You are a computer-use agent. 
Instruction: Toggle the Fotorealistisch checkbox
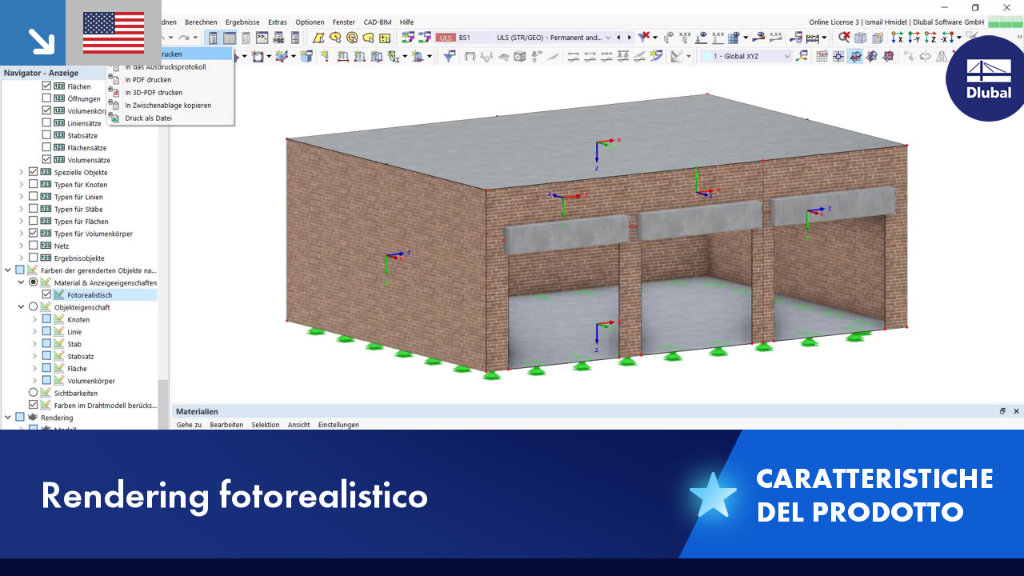(46, 295)
